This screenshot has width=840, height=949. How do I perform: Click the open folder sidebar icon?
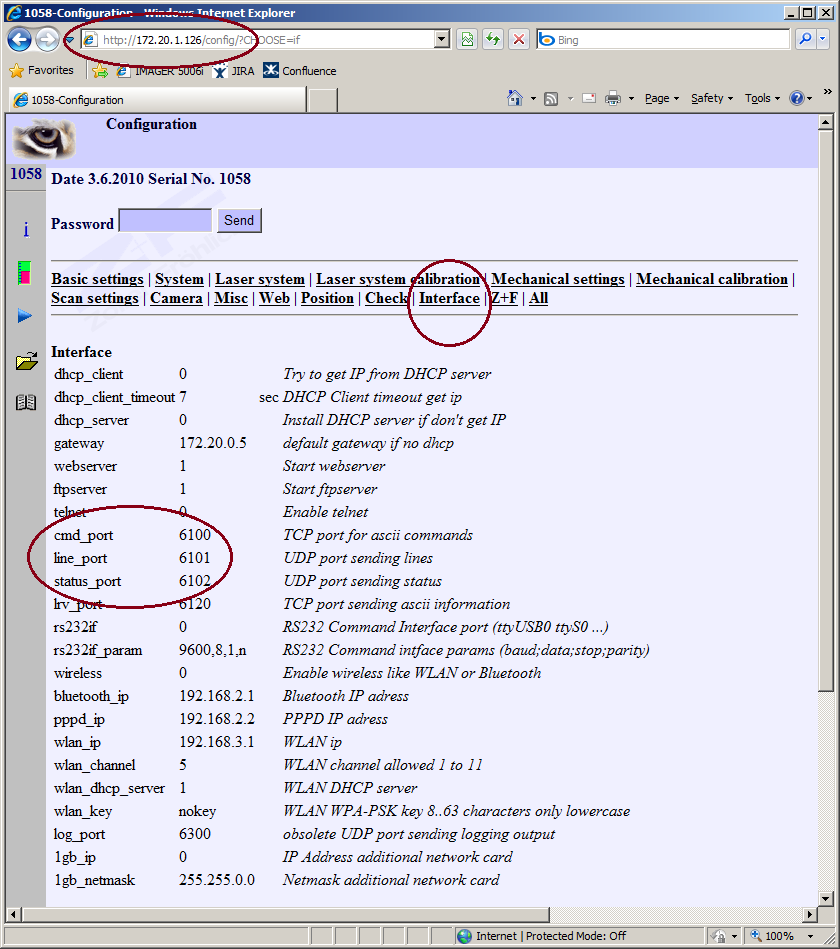pyautogui.click(x=27, y=361)
